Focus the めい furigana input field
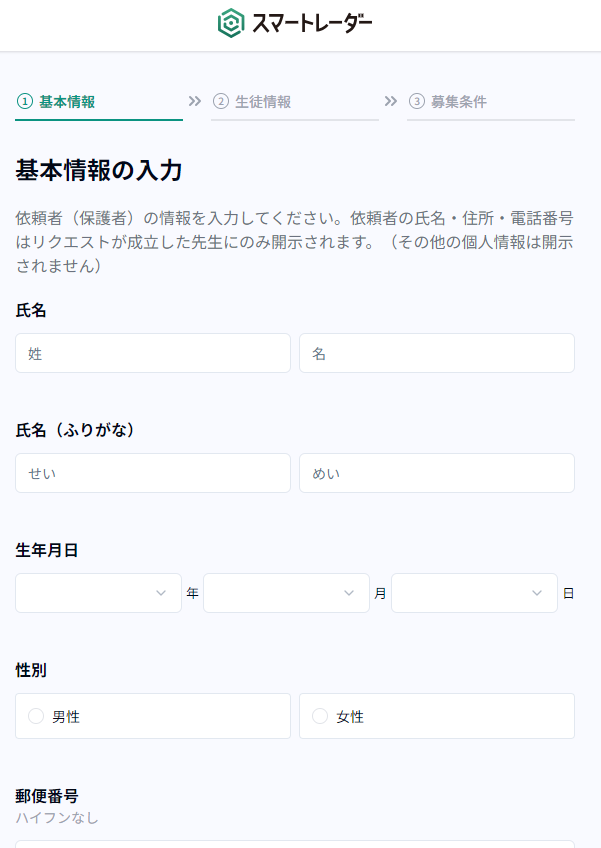The width and height of the screenshot is (601, 848). 436,473
